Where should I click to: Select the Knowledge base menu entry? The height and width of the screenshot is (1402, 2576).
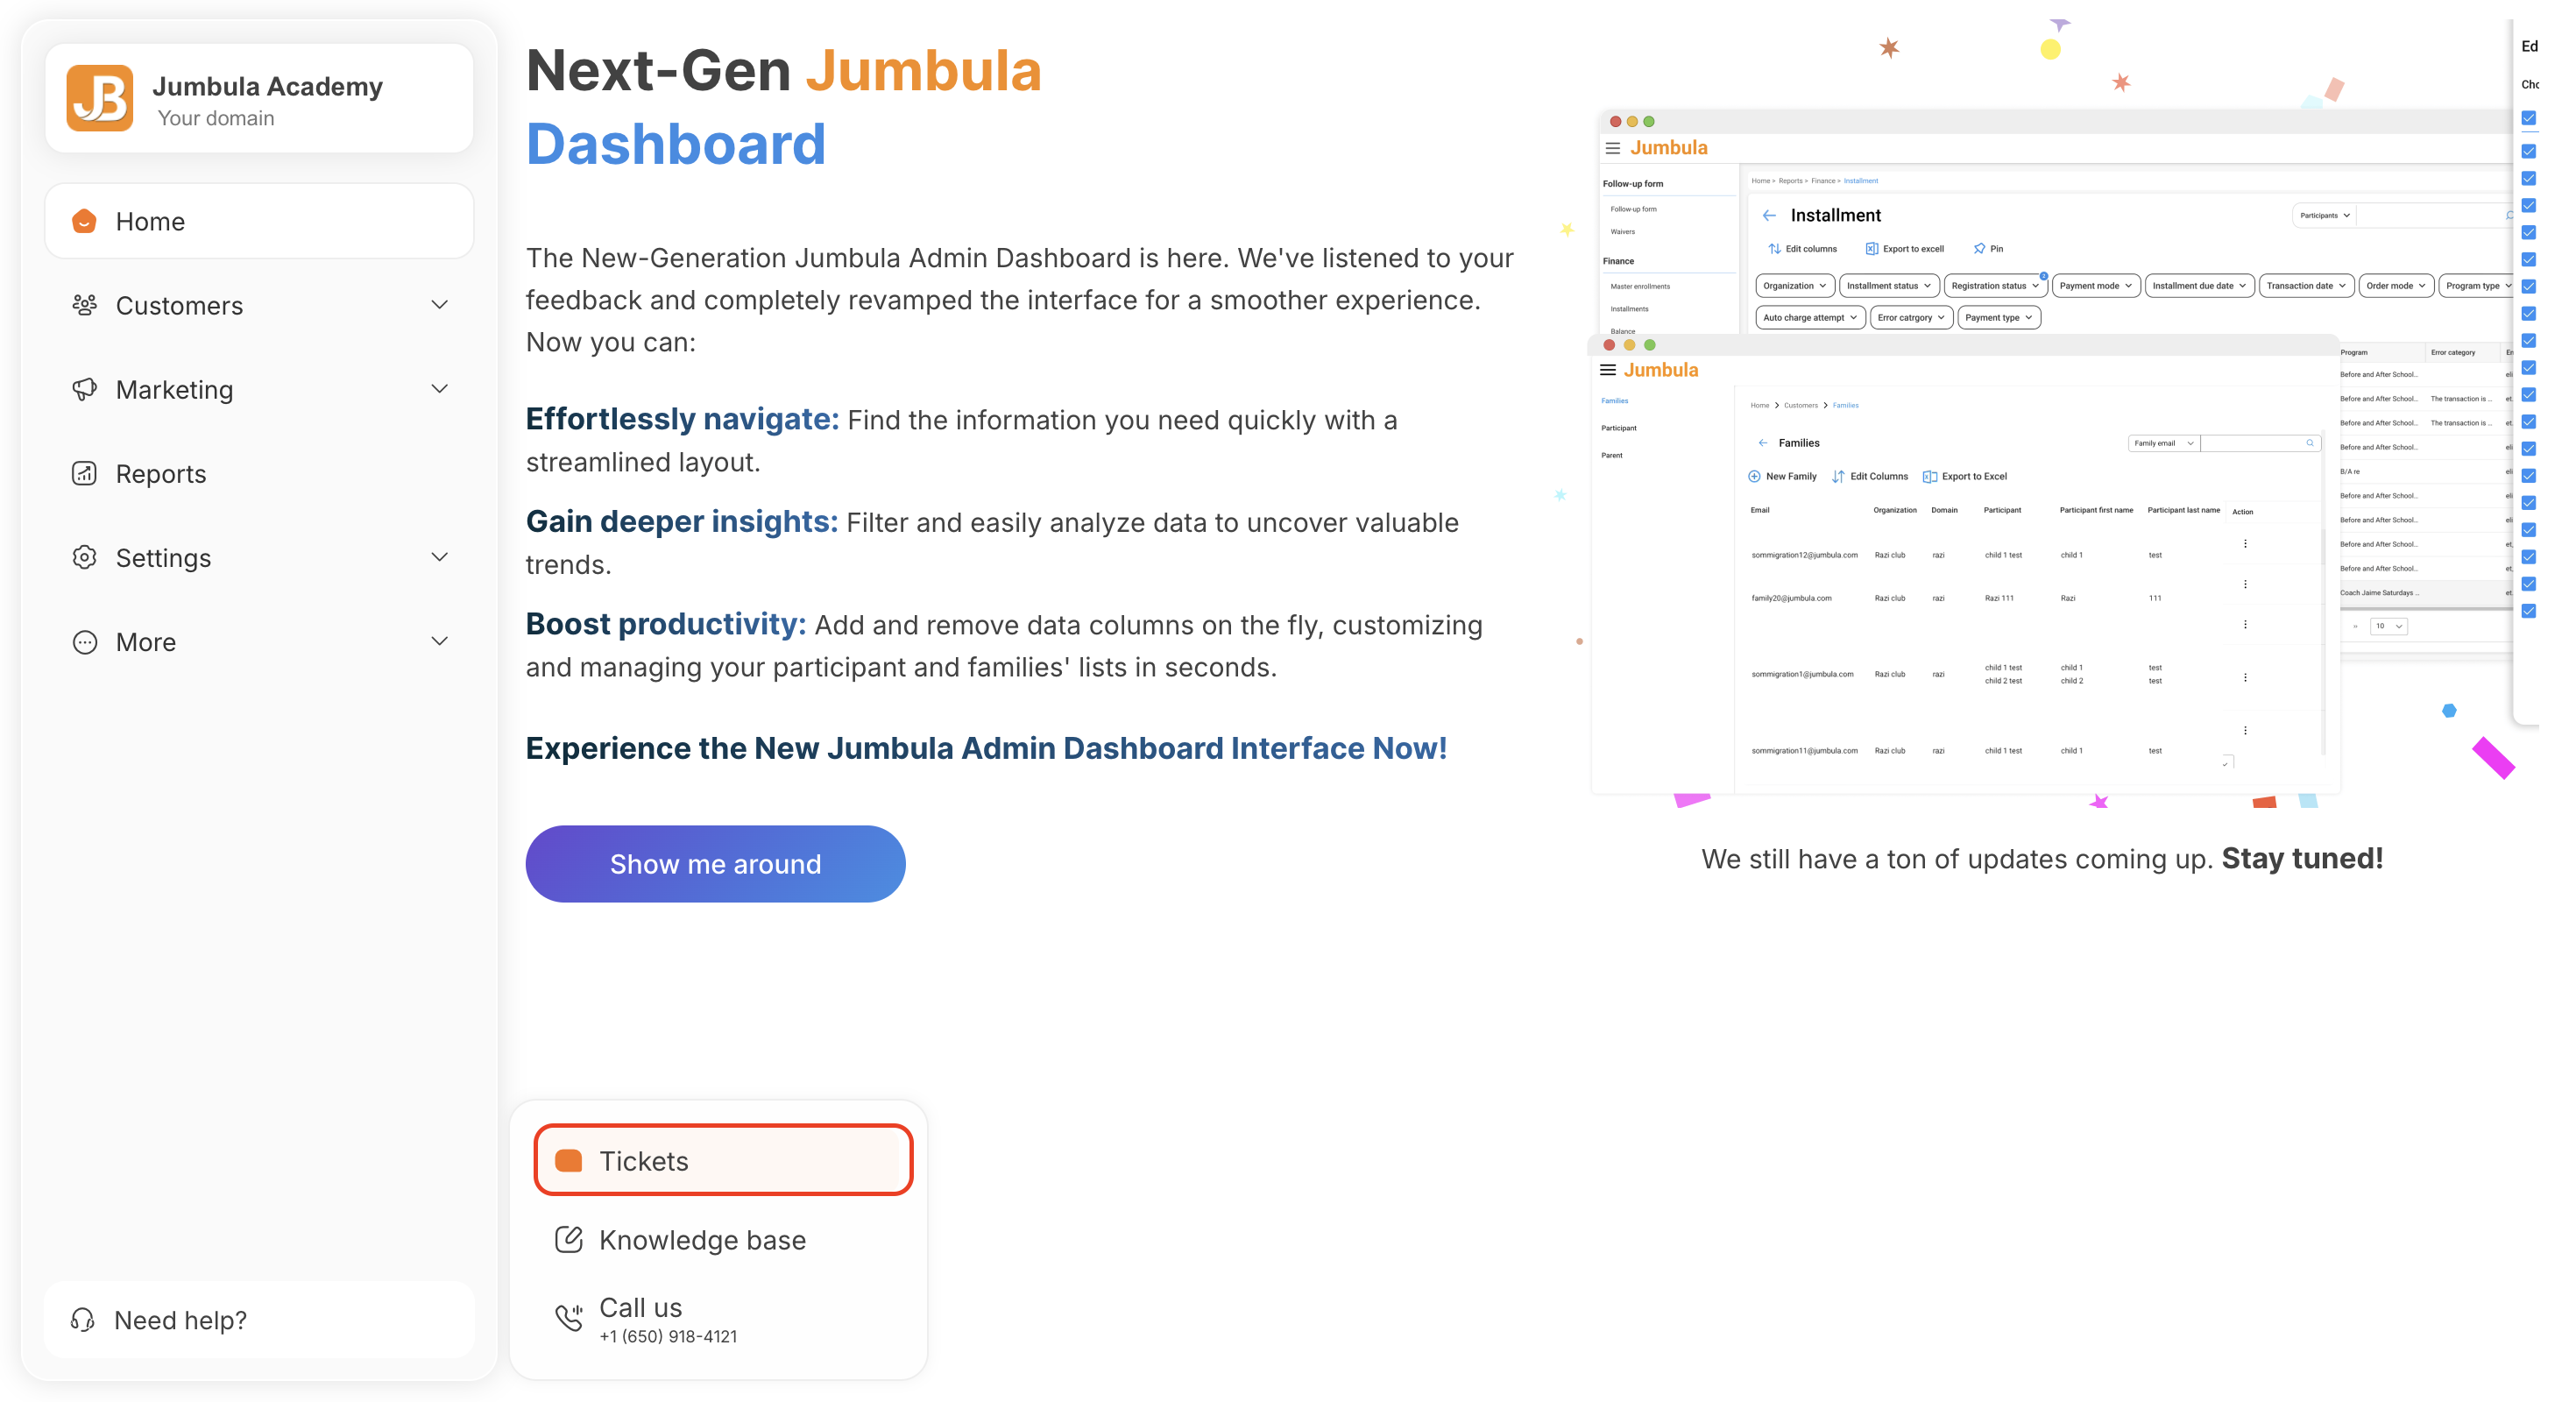[x=702, y=1240]
